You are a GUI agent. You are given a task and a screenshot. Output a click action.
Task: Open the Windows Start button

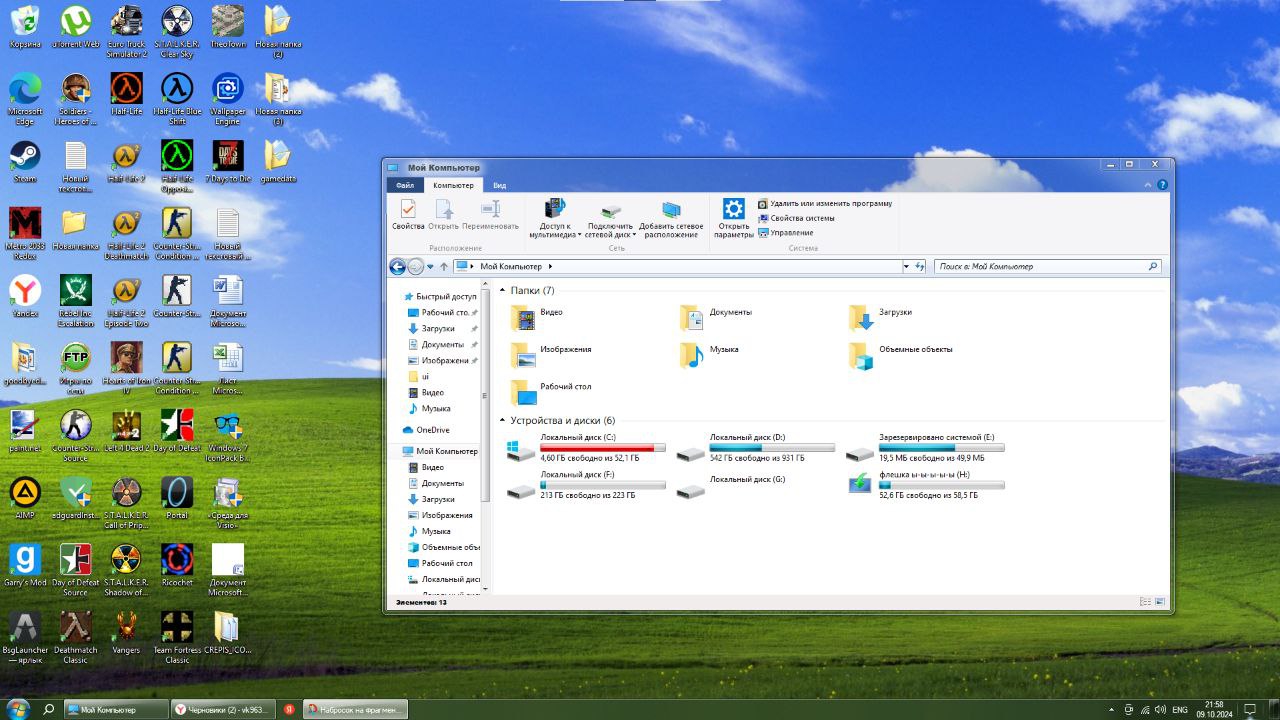click(18, 709)
